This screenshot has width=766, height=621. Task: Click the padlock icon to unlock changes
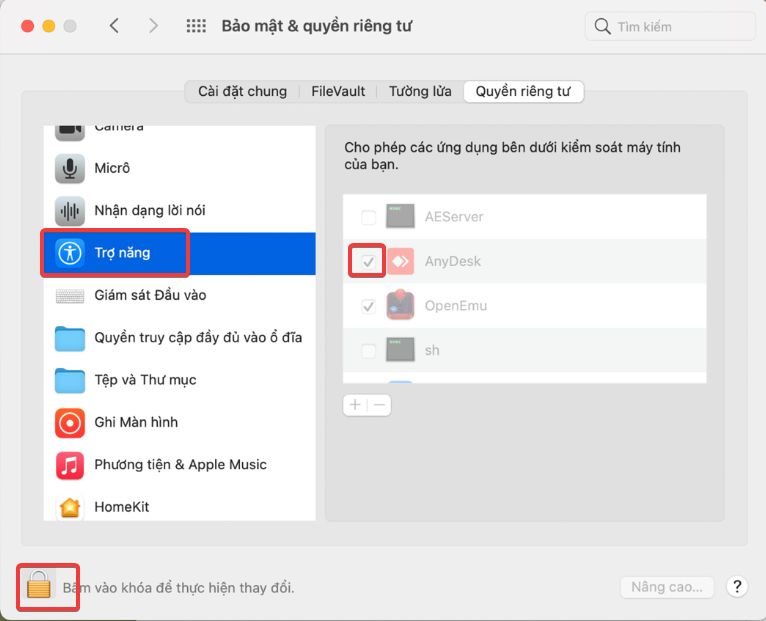pyautogui.click(x=38, y=585)
